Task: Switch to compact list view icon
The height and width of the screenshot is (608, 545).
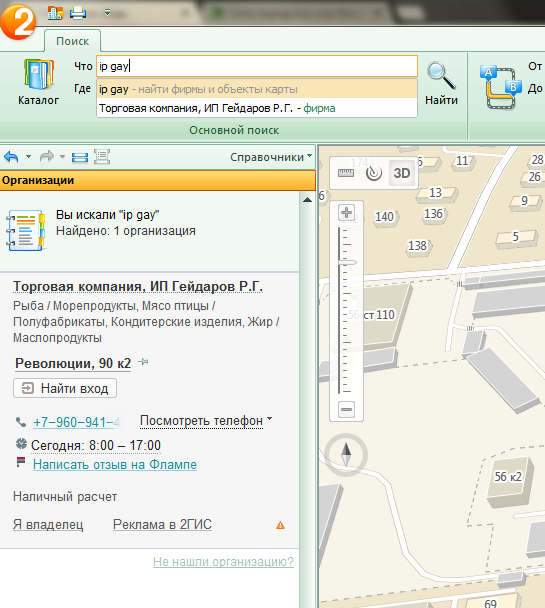Action: (80, 157)
